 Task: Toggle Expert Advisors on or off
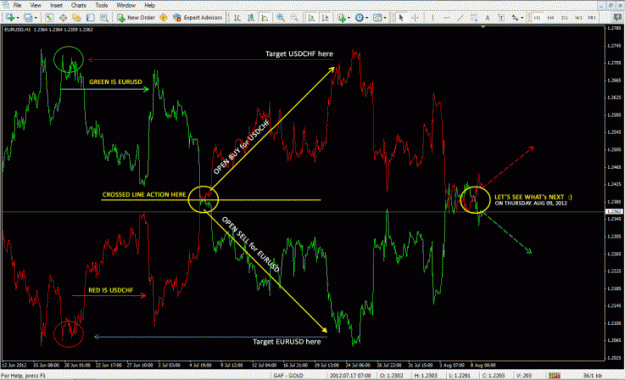[197, 18]
